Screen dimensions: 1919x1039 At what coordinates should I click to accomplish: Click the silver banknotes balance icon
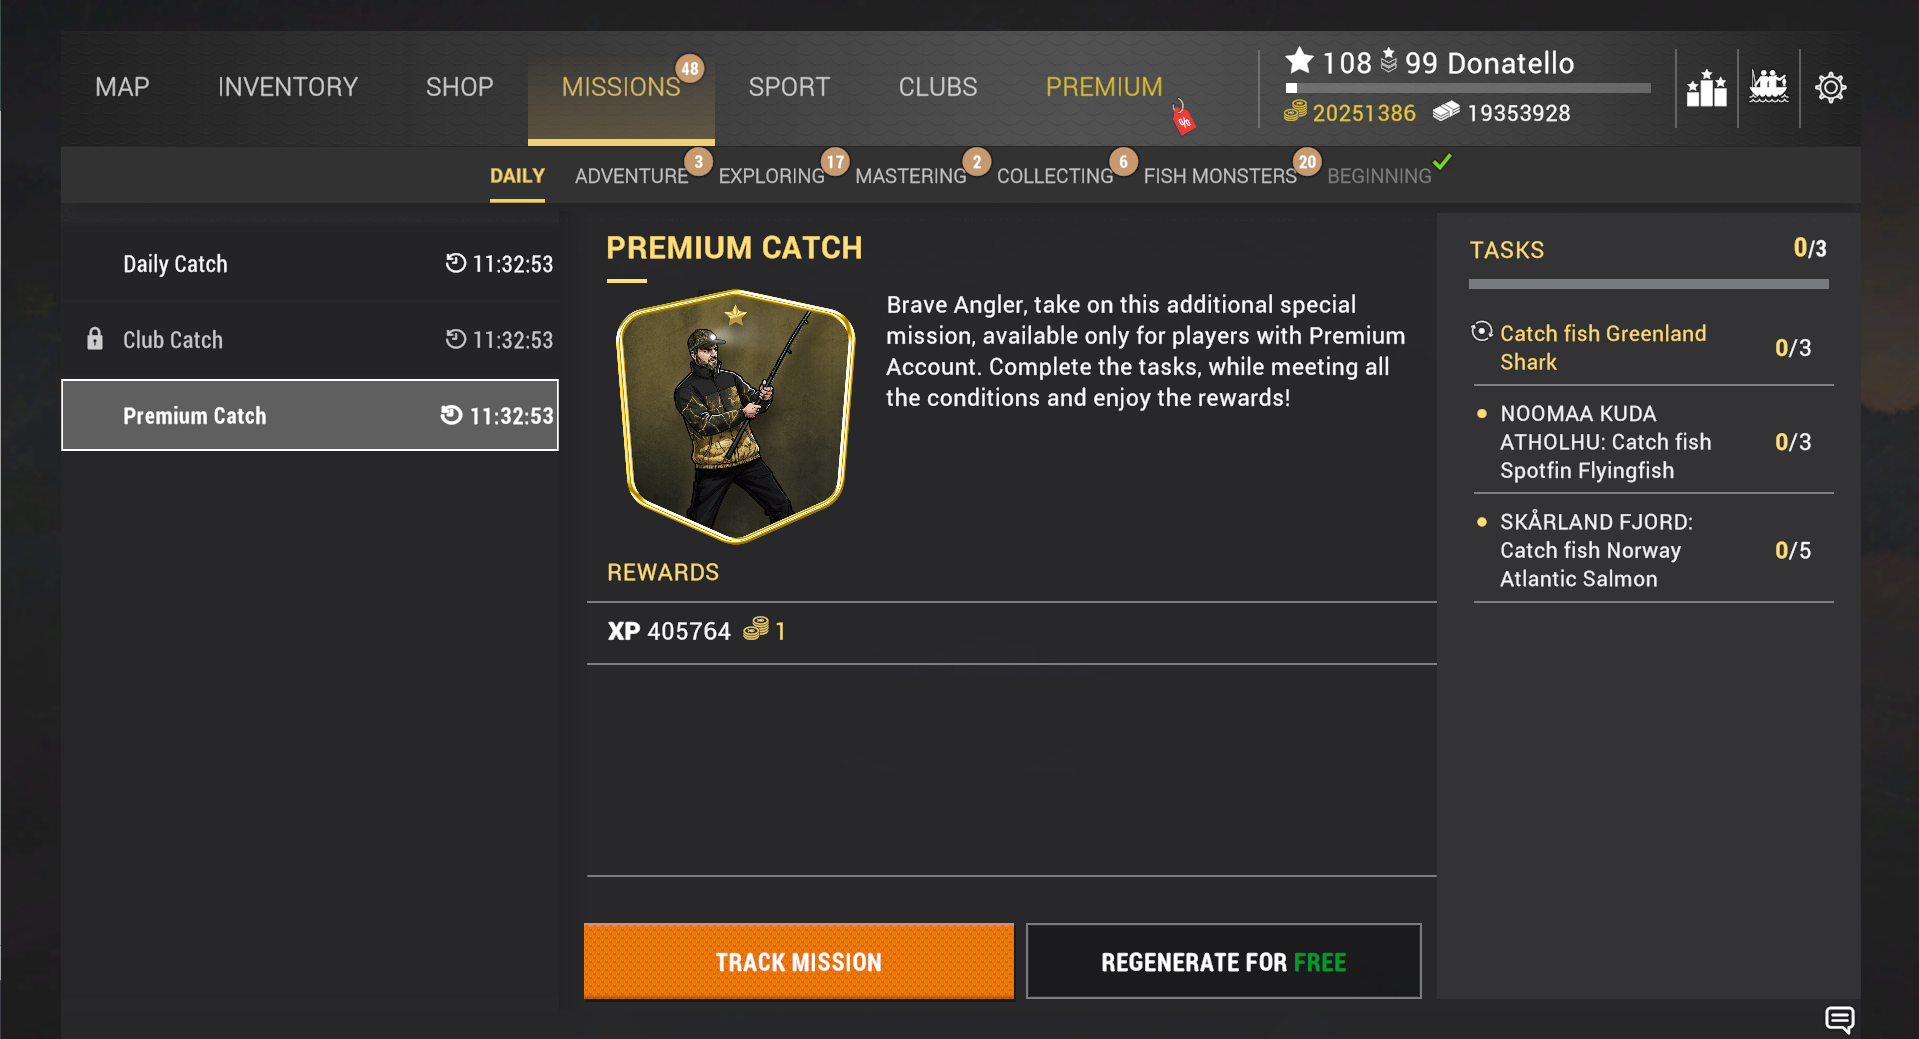tap(1446, 111)
